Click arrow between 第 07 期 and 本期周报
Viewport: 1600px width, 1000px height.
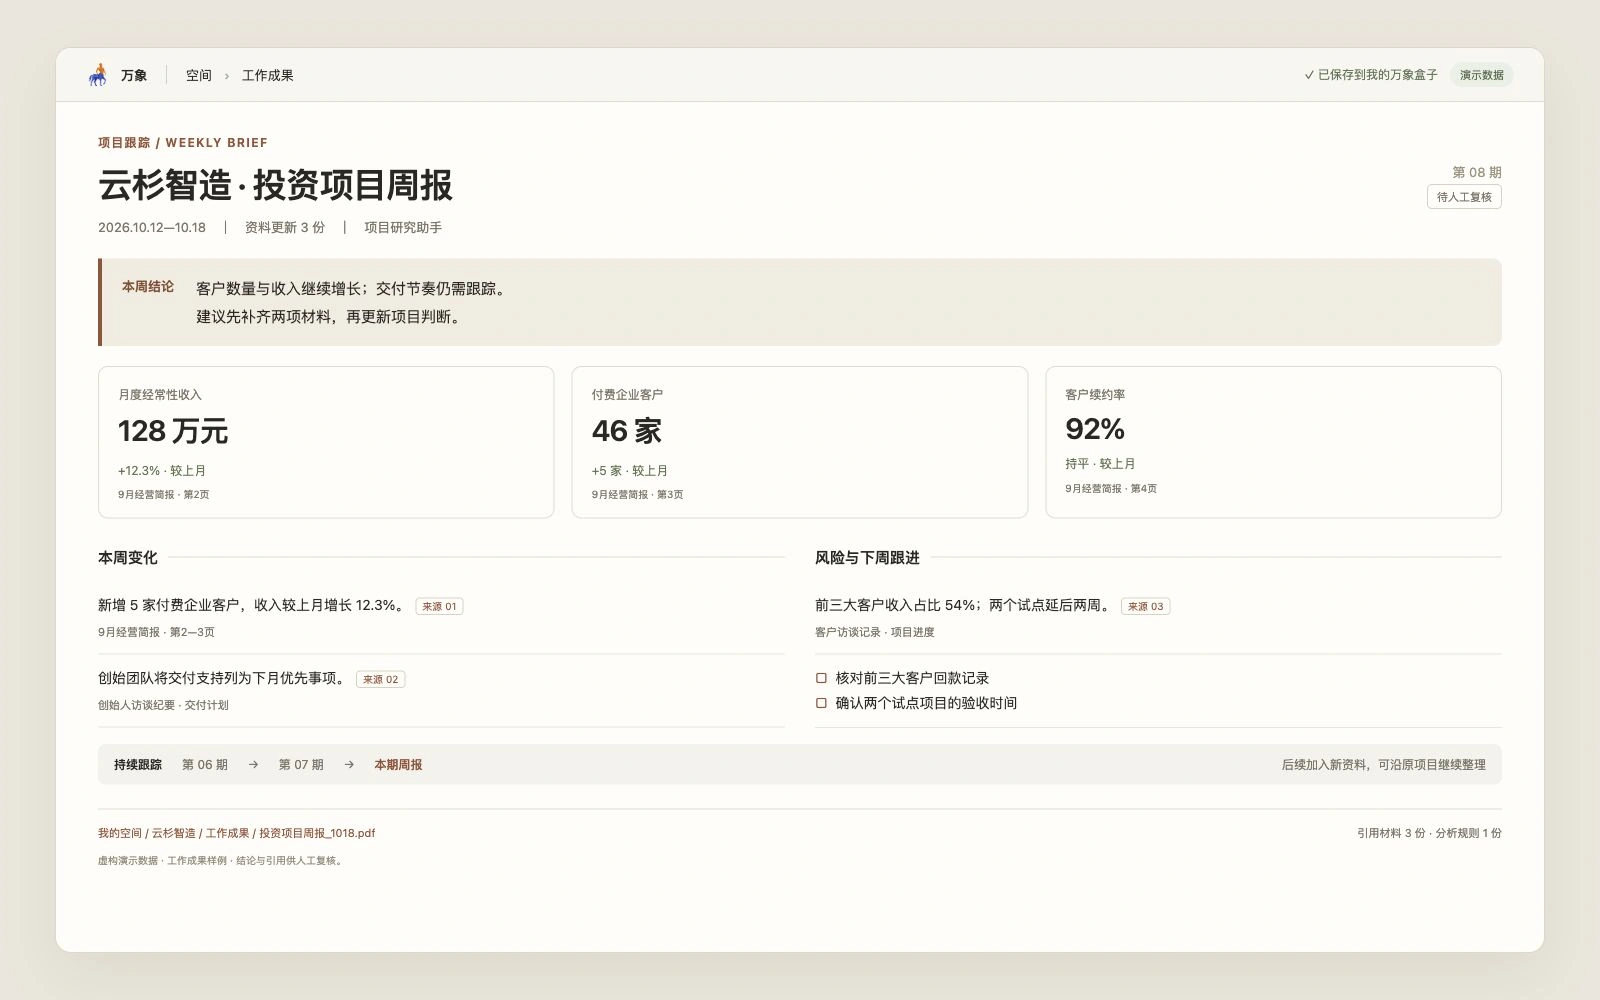[349, 765]
